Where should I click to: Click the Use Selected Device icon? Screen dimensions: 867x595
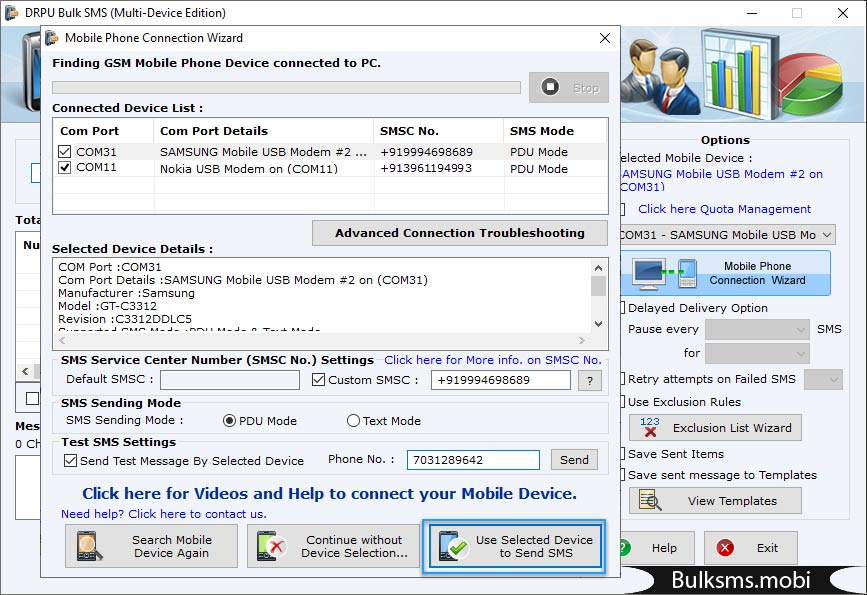click(x=453, y=546)
